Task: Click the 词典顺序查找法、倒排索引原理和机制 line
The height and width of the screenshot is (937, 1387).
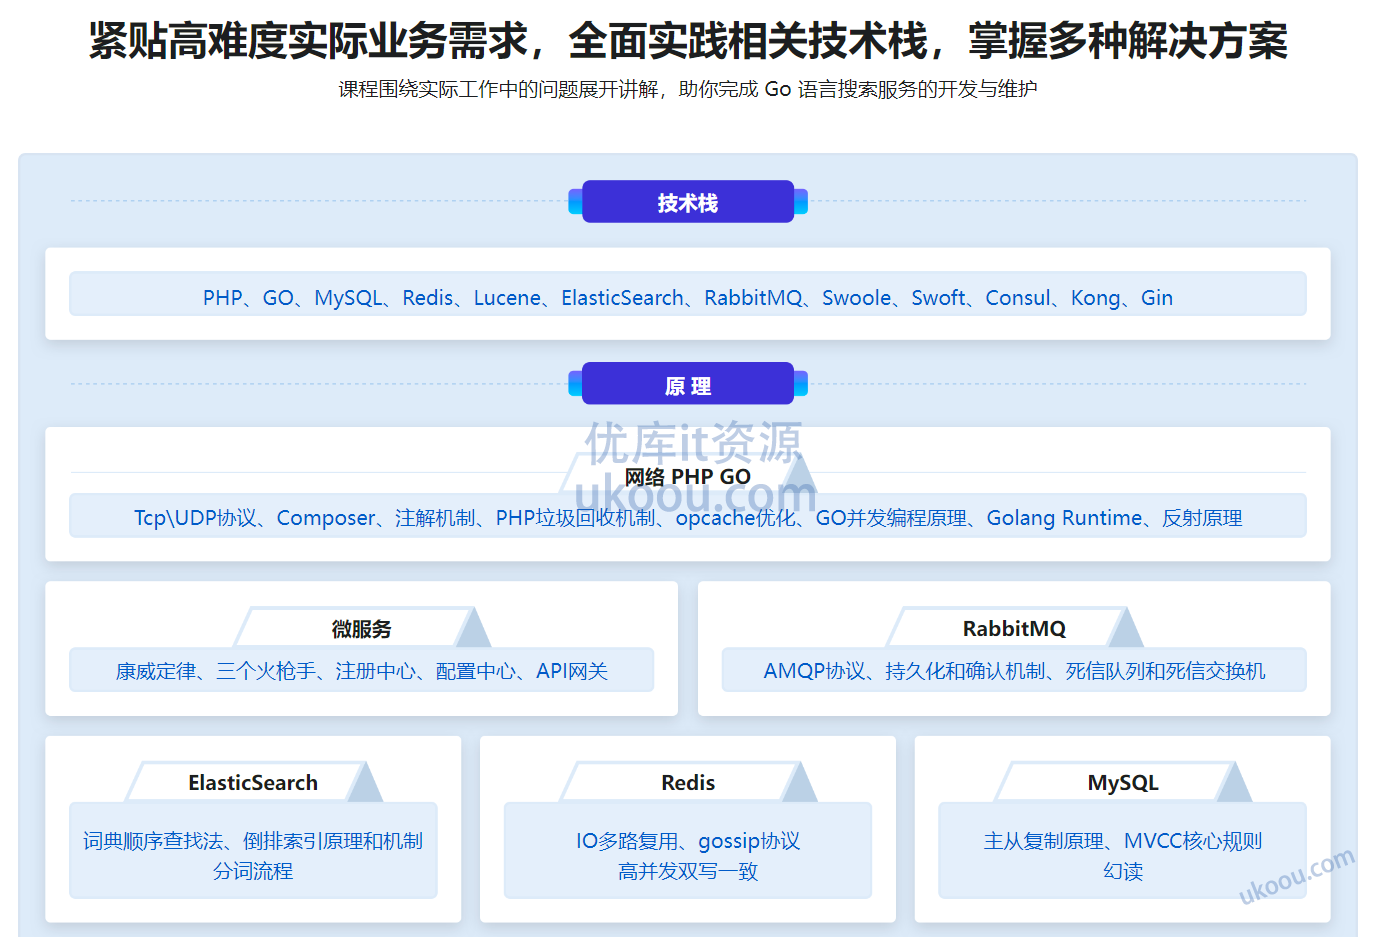Action: (x=253, y=841)
